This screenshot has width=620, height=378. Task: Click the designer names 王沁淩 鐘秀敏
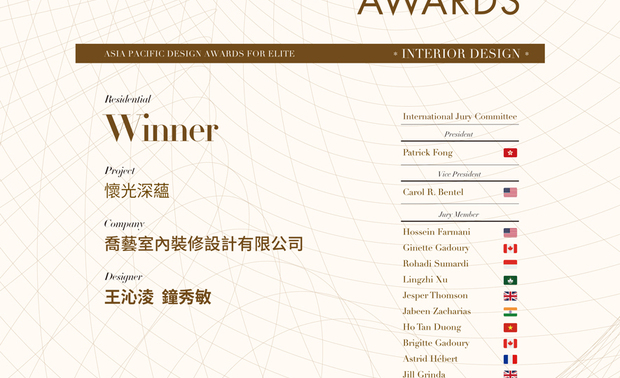click(158, 297)
